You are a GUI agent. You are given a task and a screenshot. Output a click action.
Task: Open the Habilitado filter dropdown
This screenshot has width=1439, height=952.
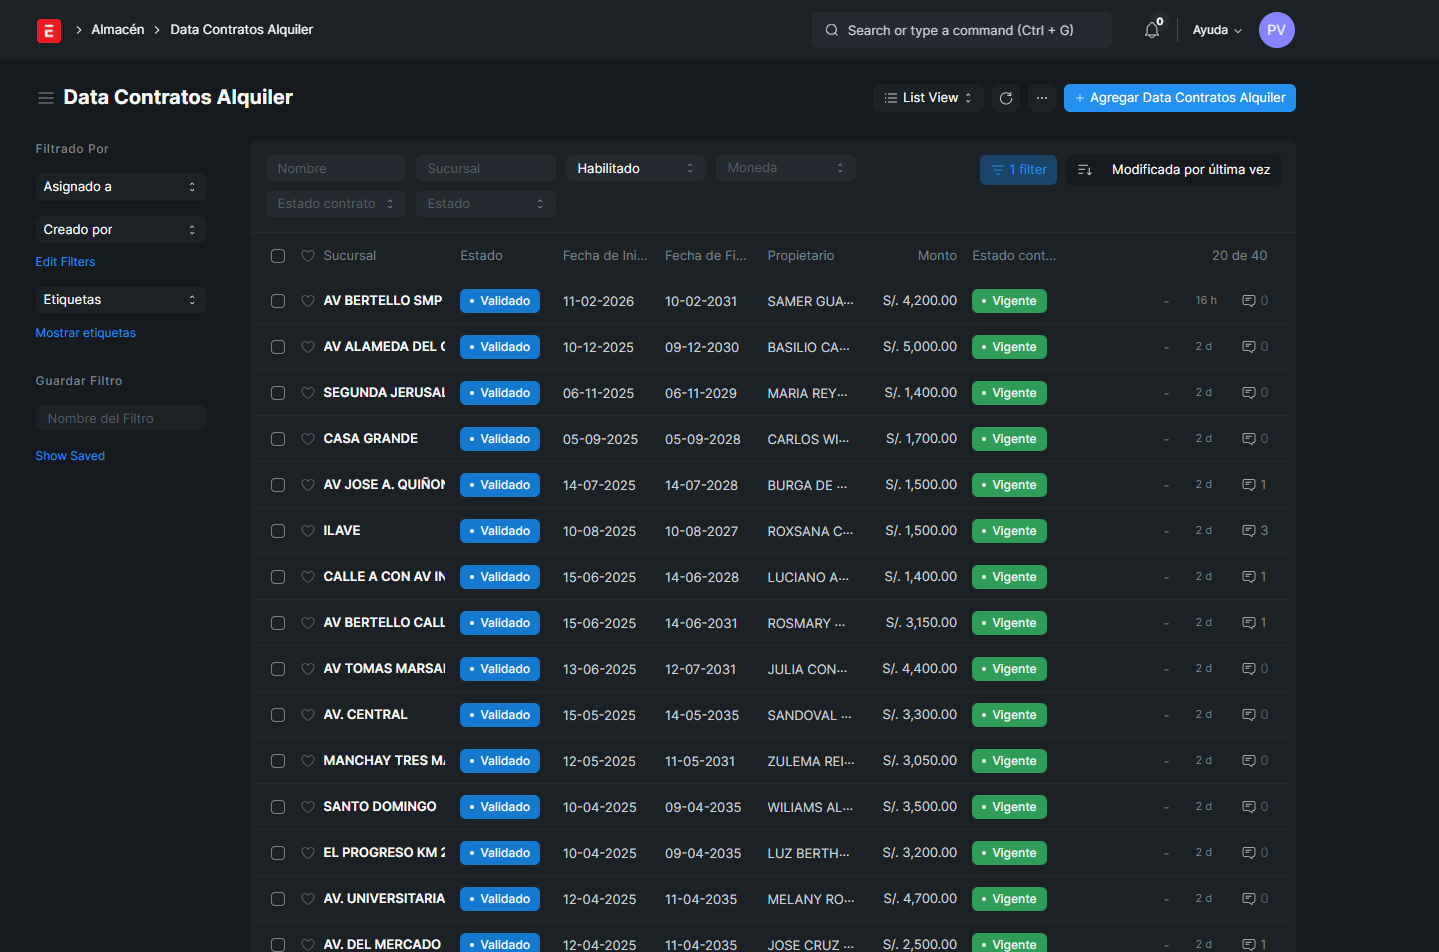(x=635, y=168)
